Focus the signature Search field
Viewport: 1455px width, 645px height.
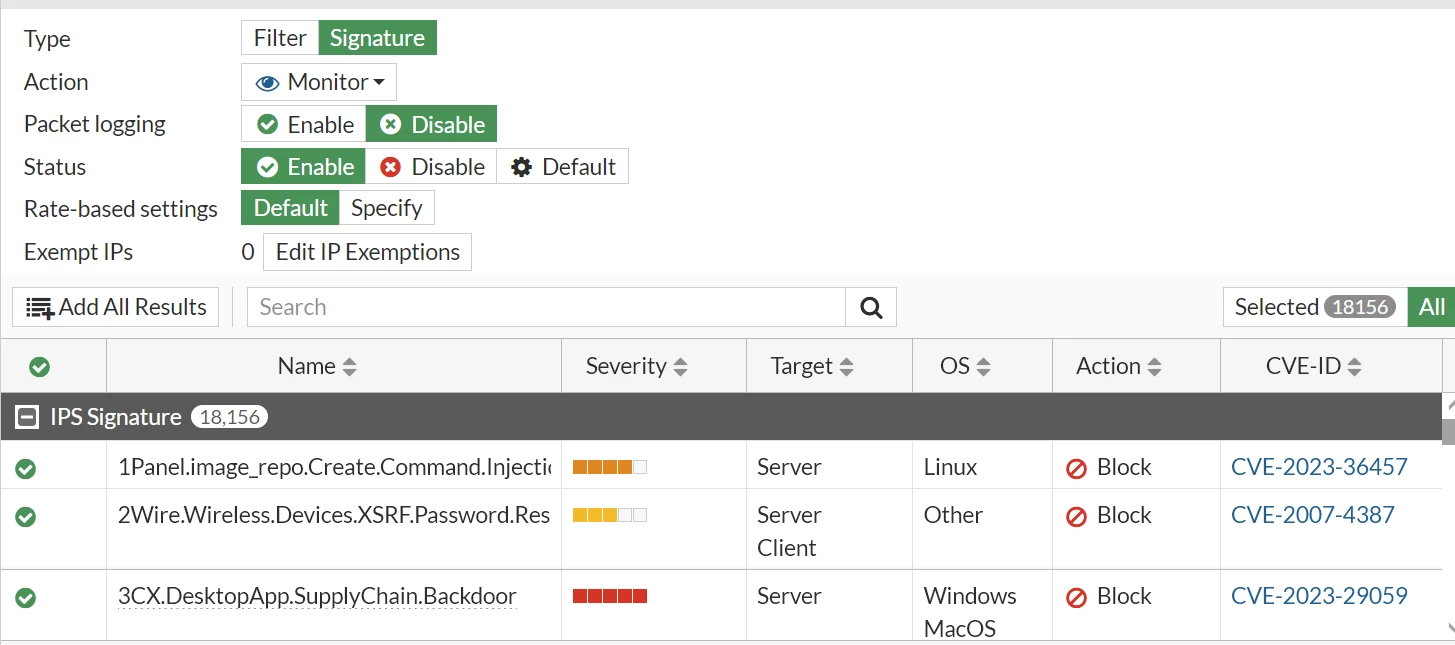(546, 307)
